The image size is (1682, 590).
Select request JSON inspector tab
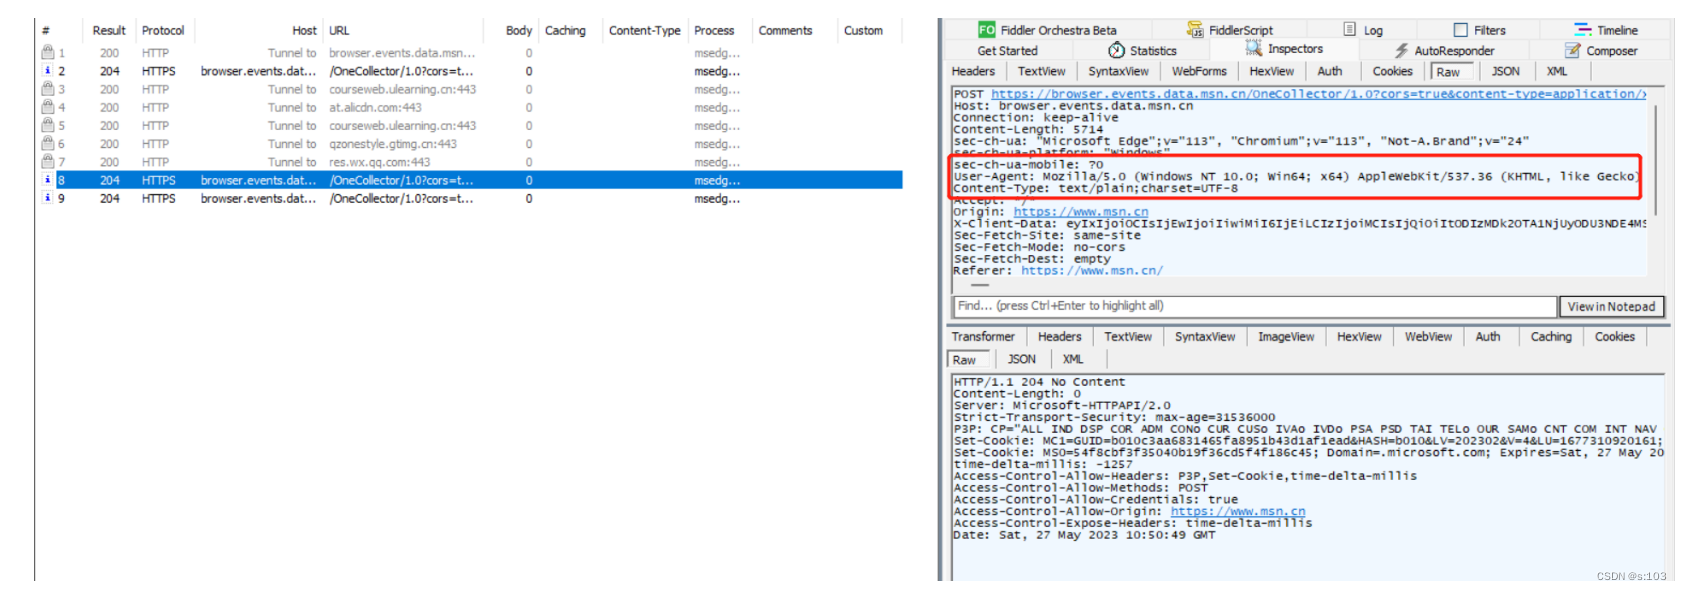(x=1505, y=72)
